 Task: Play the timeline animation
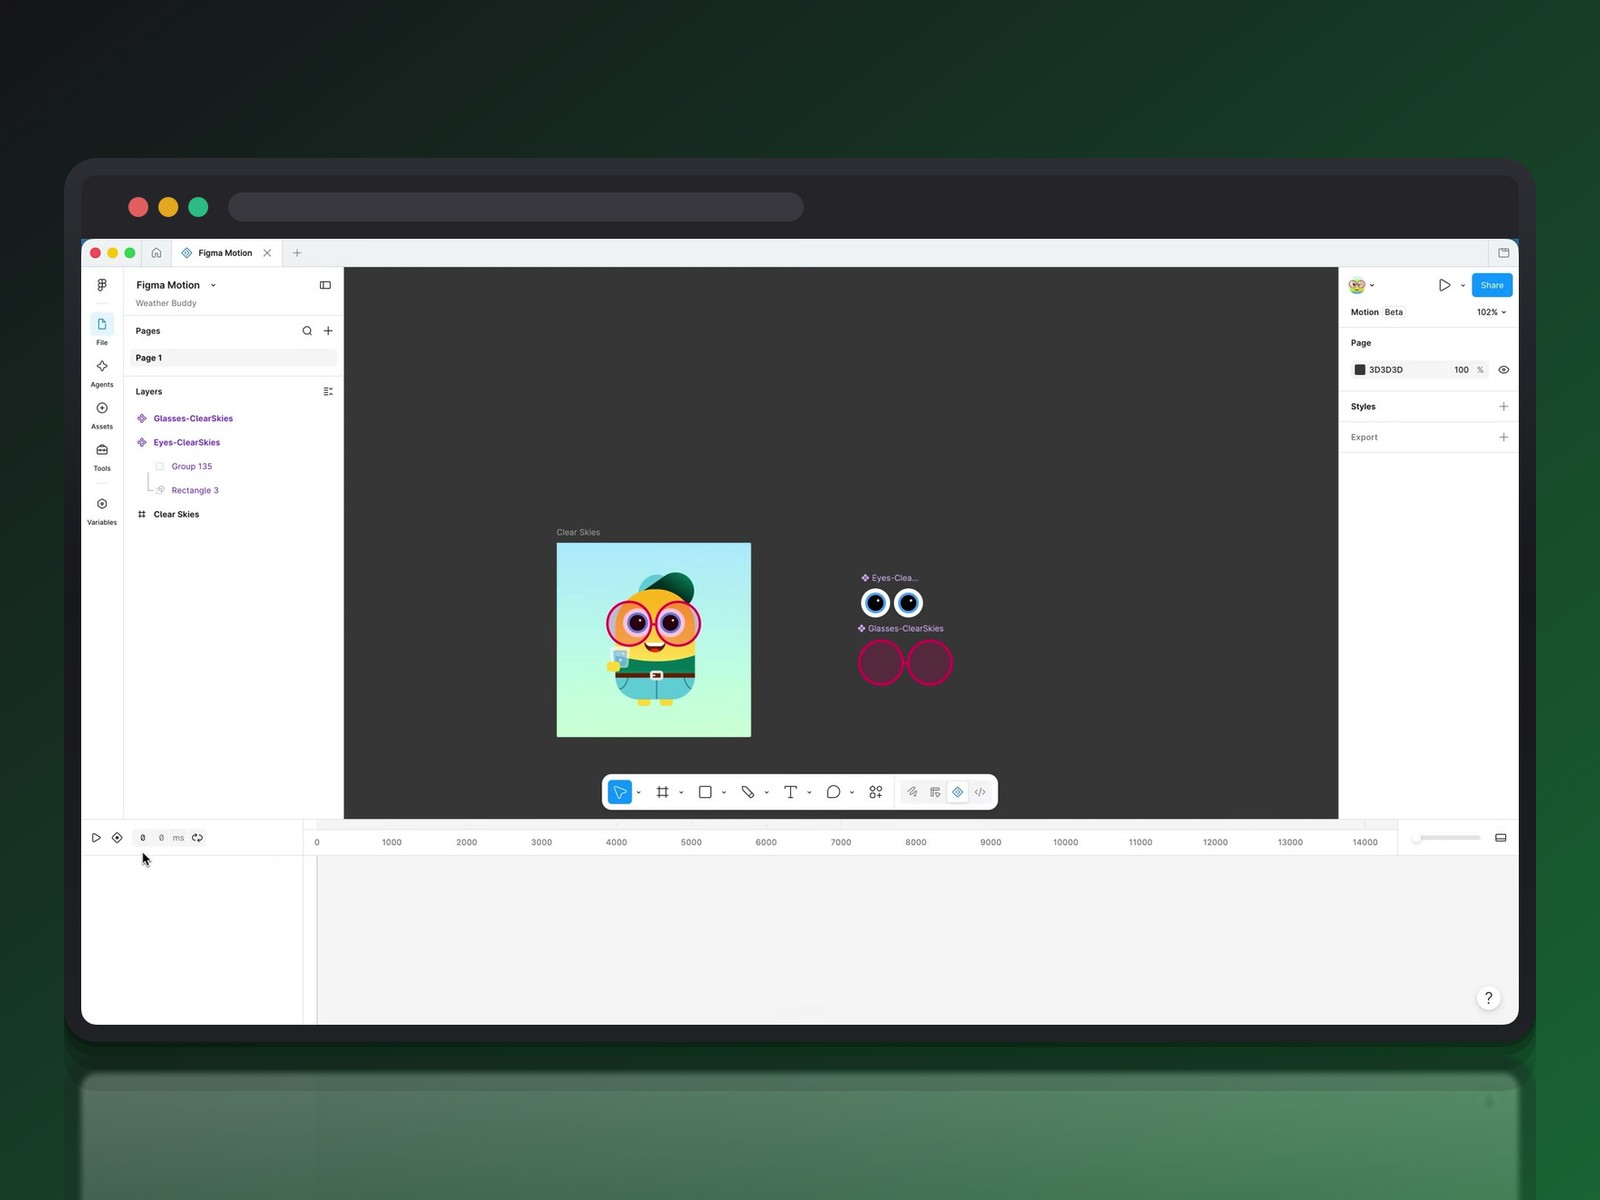coord(96,838)
